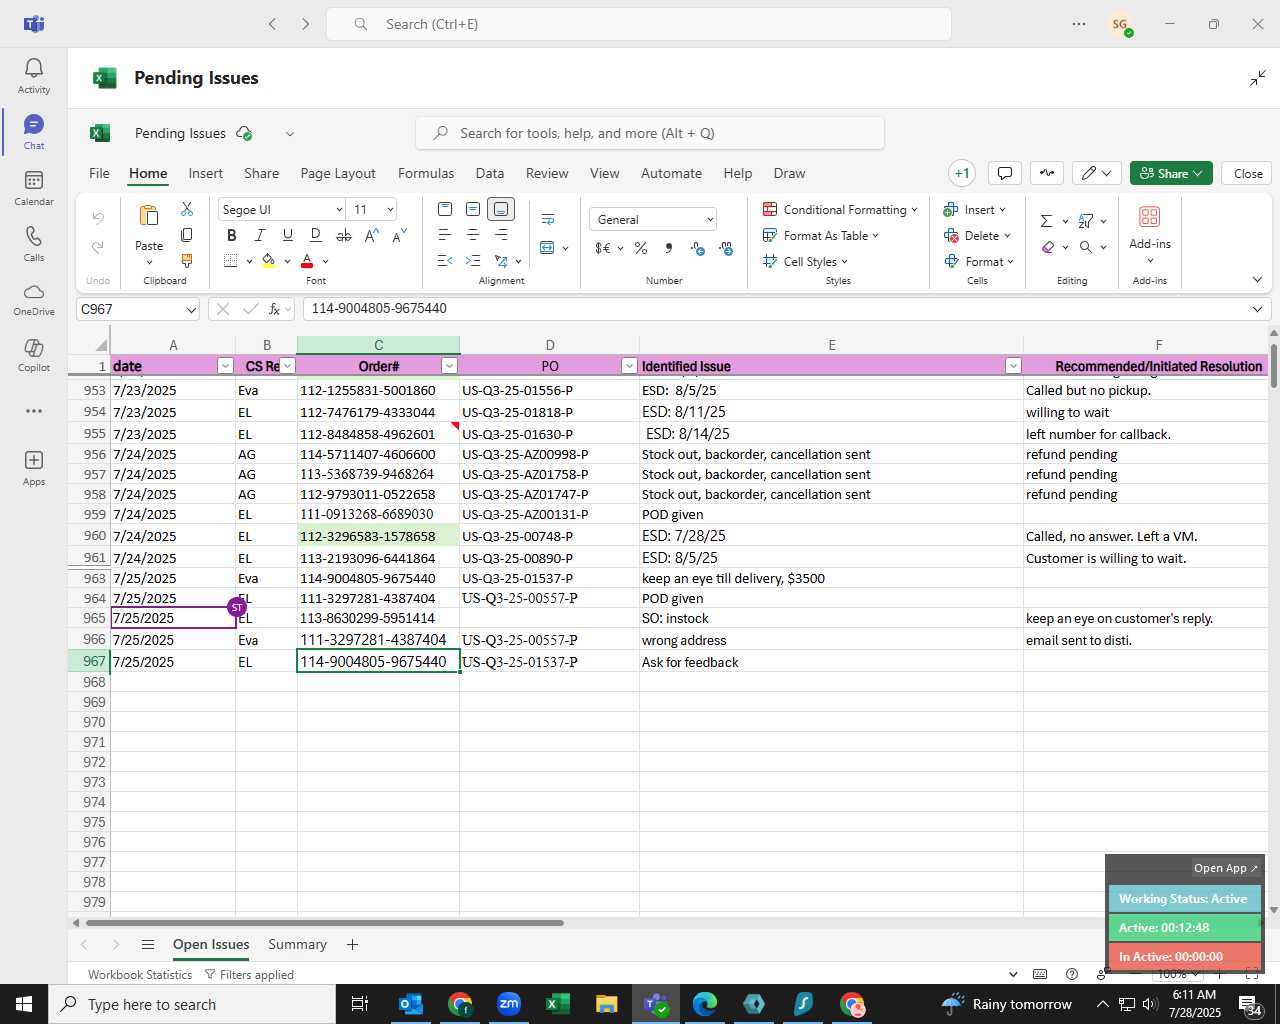The width and height of the screenshot is (1280, 1024).
Task: Toggle Bold formatting
Action: [231, 235]
